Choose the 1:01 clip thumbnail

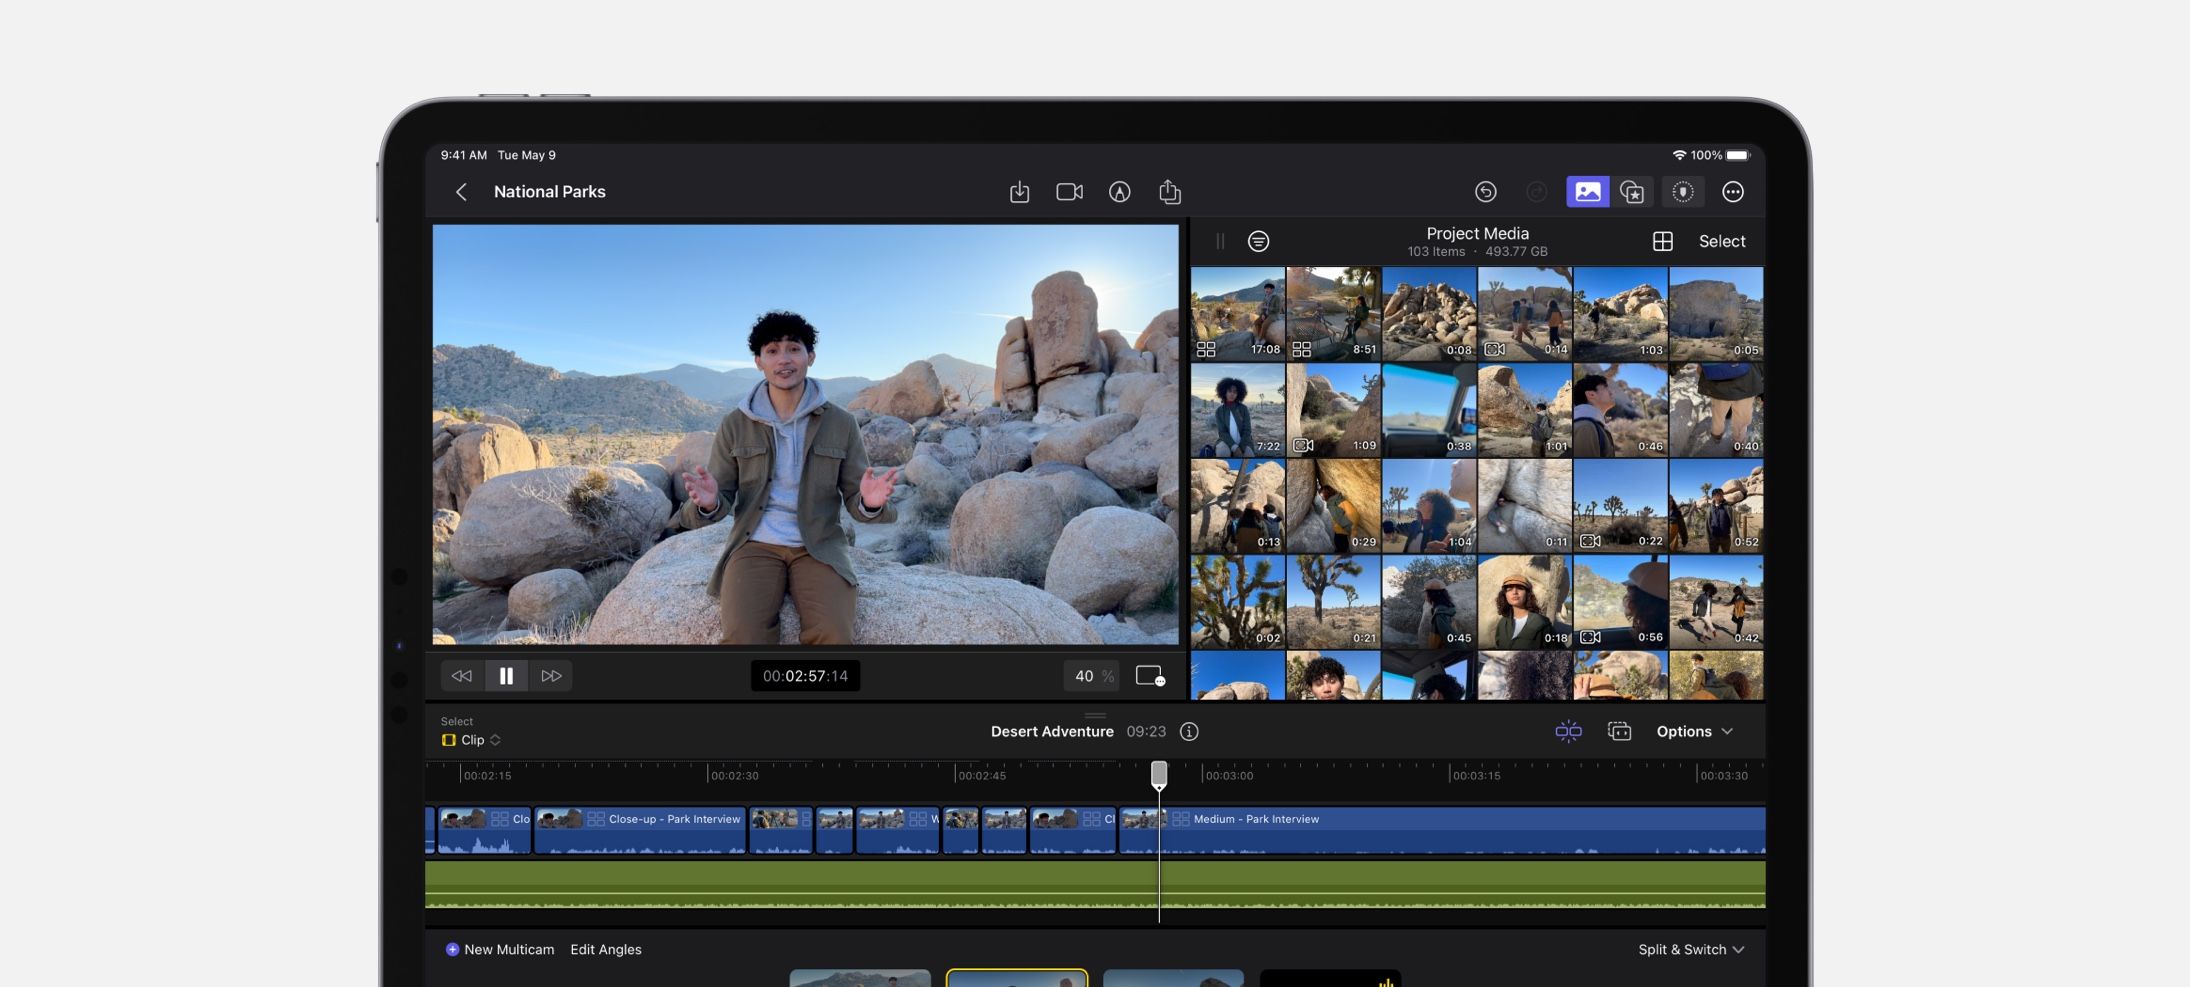(x=1524, y=410)
